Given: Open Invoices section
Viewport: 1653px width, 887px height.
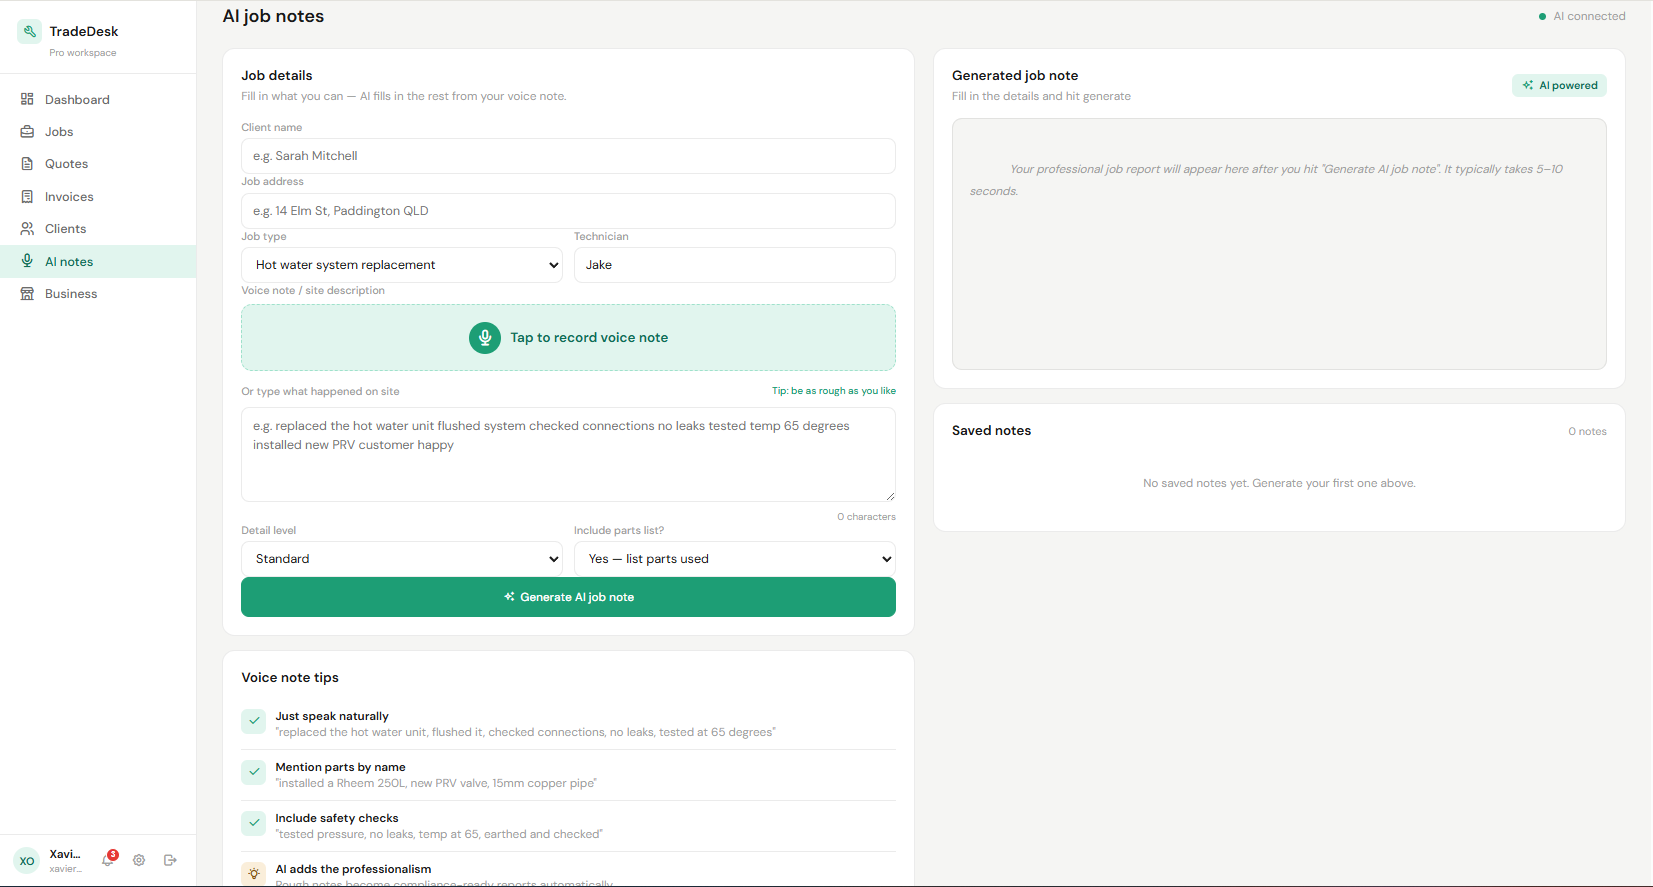Looking at the screenshot, I should (98, 196).
